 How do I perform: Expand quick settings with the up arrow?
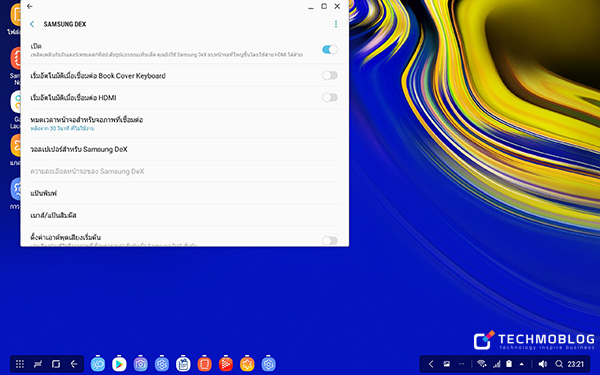pyautogui.click(x=522, y=364)
